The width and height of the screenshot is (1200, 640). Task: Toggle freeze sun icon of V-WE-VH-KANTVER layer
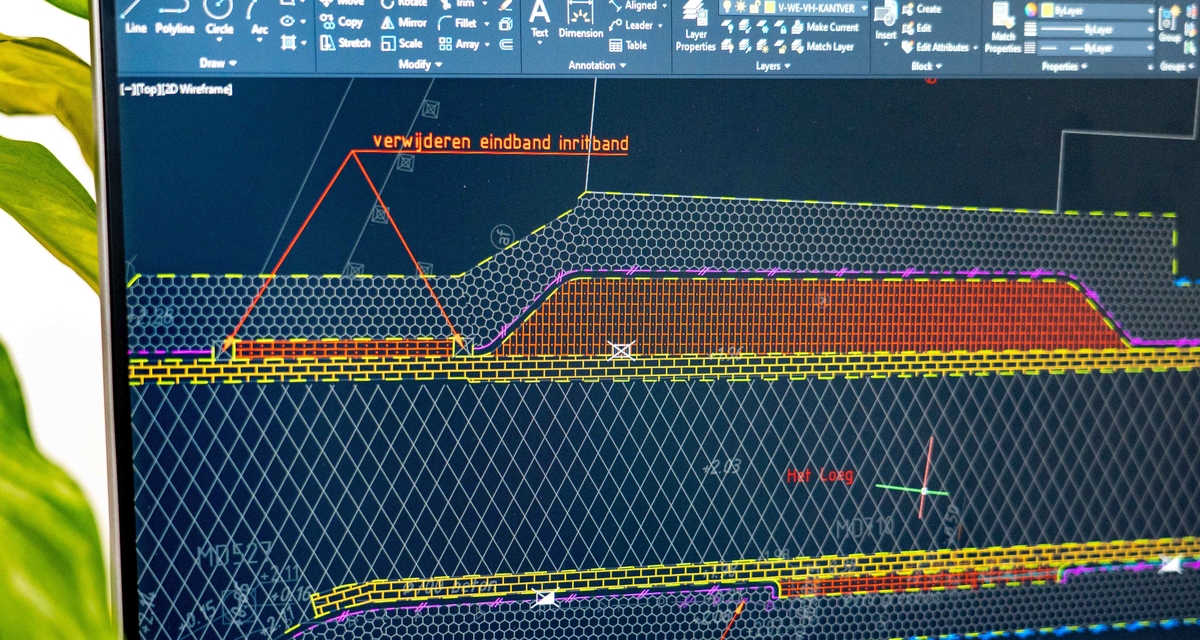(740, 7)
